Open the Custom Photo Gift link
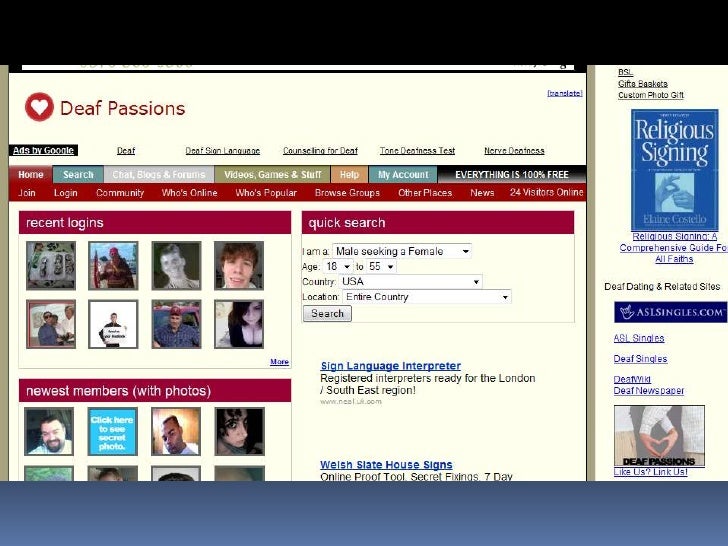728x546 pixels. click(x=651, y=95)
